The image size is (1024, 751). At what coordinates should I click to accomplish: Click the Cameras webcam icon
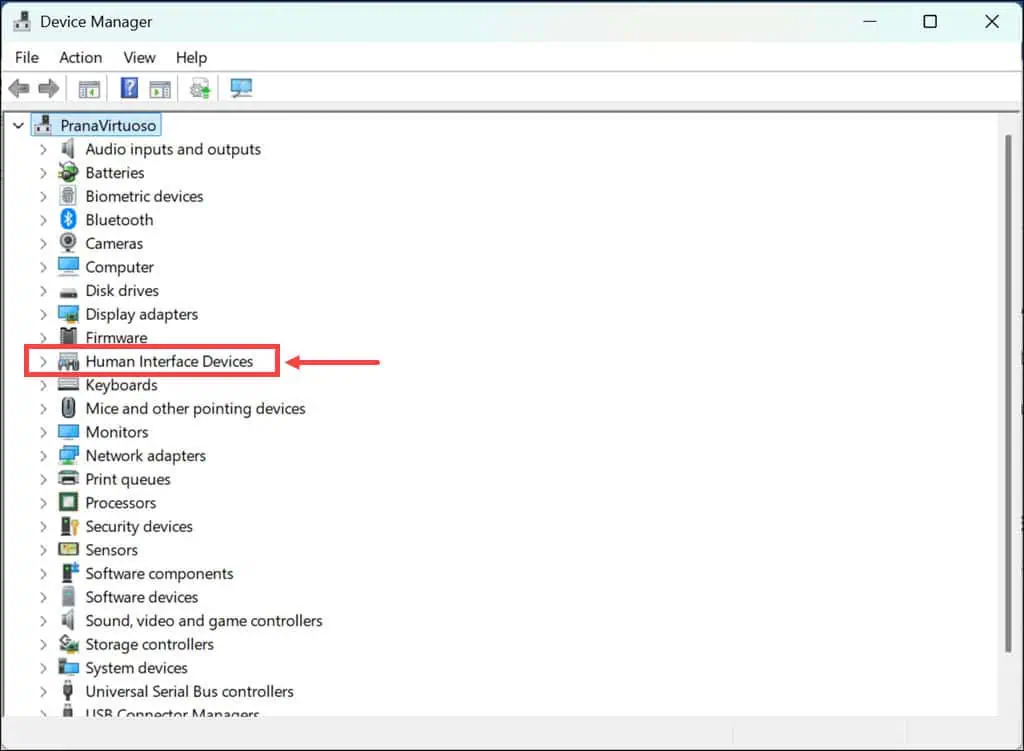coord(68,243)
